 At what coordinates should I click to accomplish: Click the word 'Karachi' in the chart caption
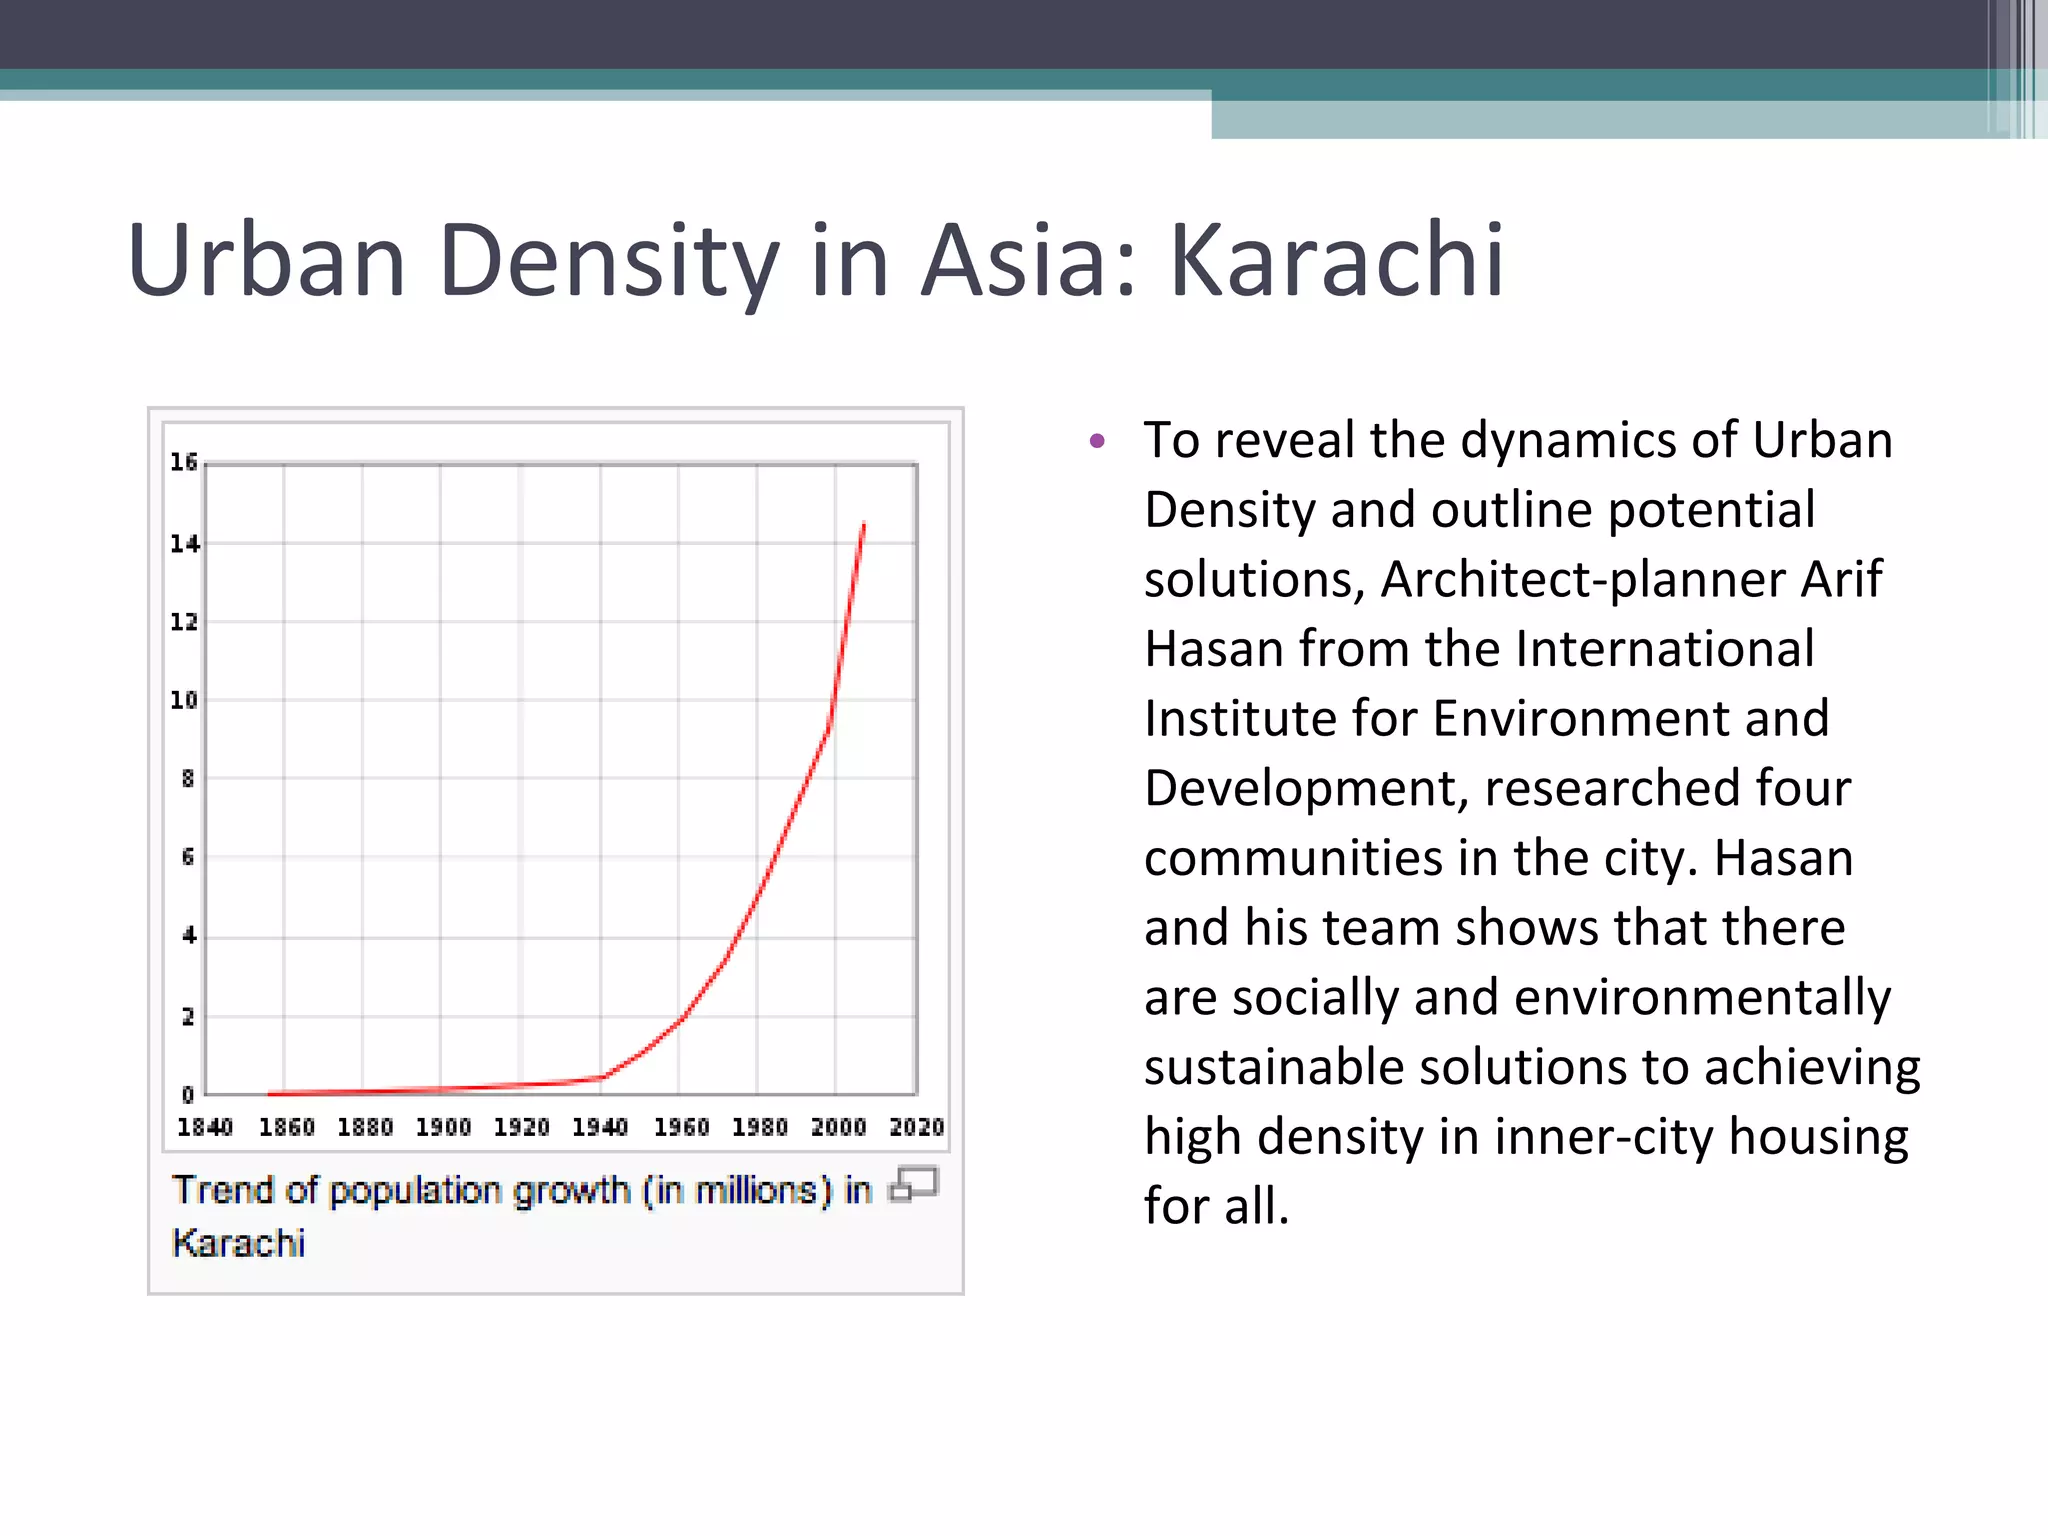tap(238, 1243)
